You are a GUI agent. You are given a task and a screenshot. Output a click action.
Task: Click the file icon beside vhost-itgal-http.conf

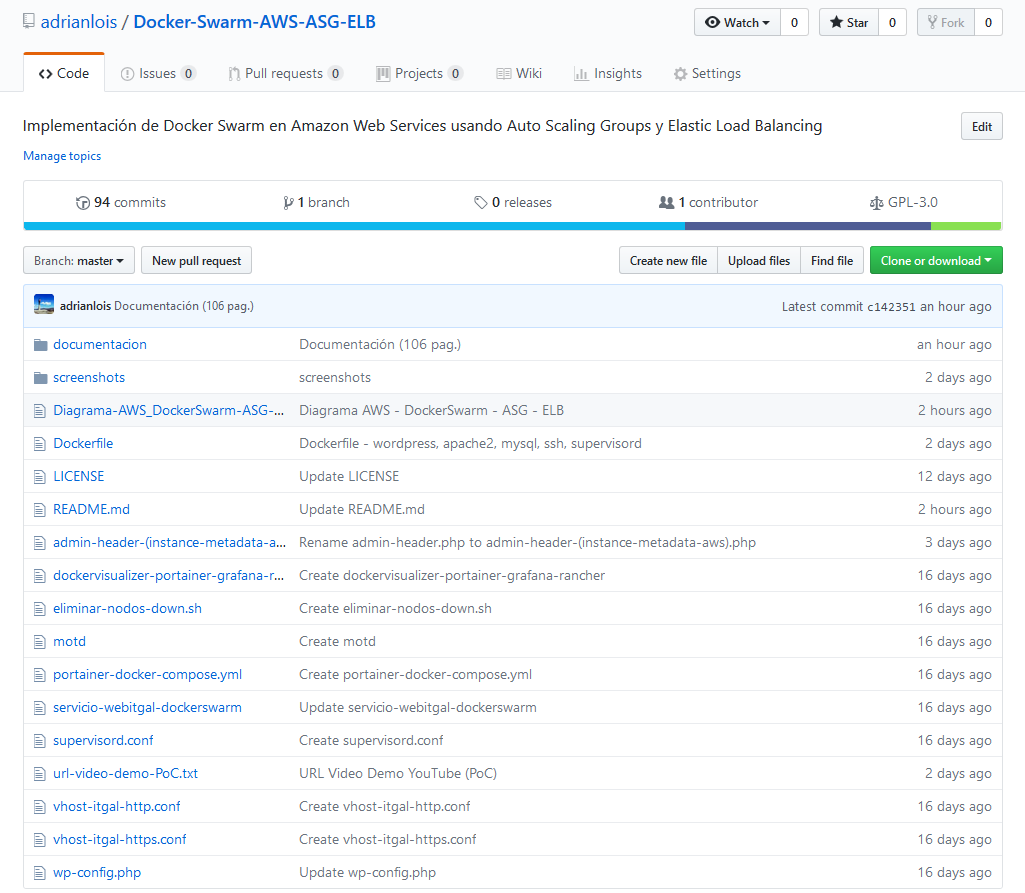pyautogui.click(x=40, y=807)
